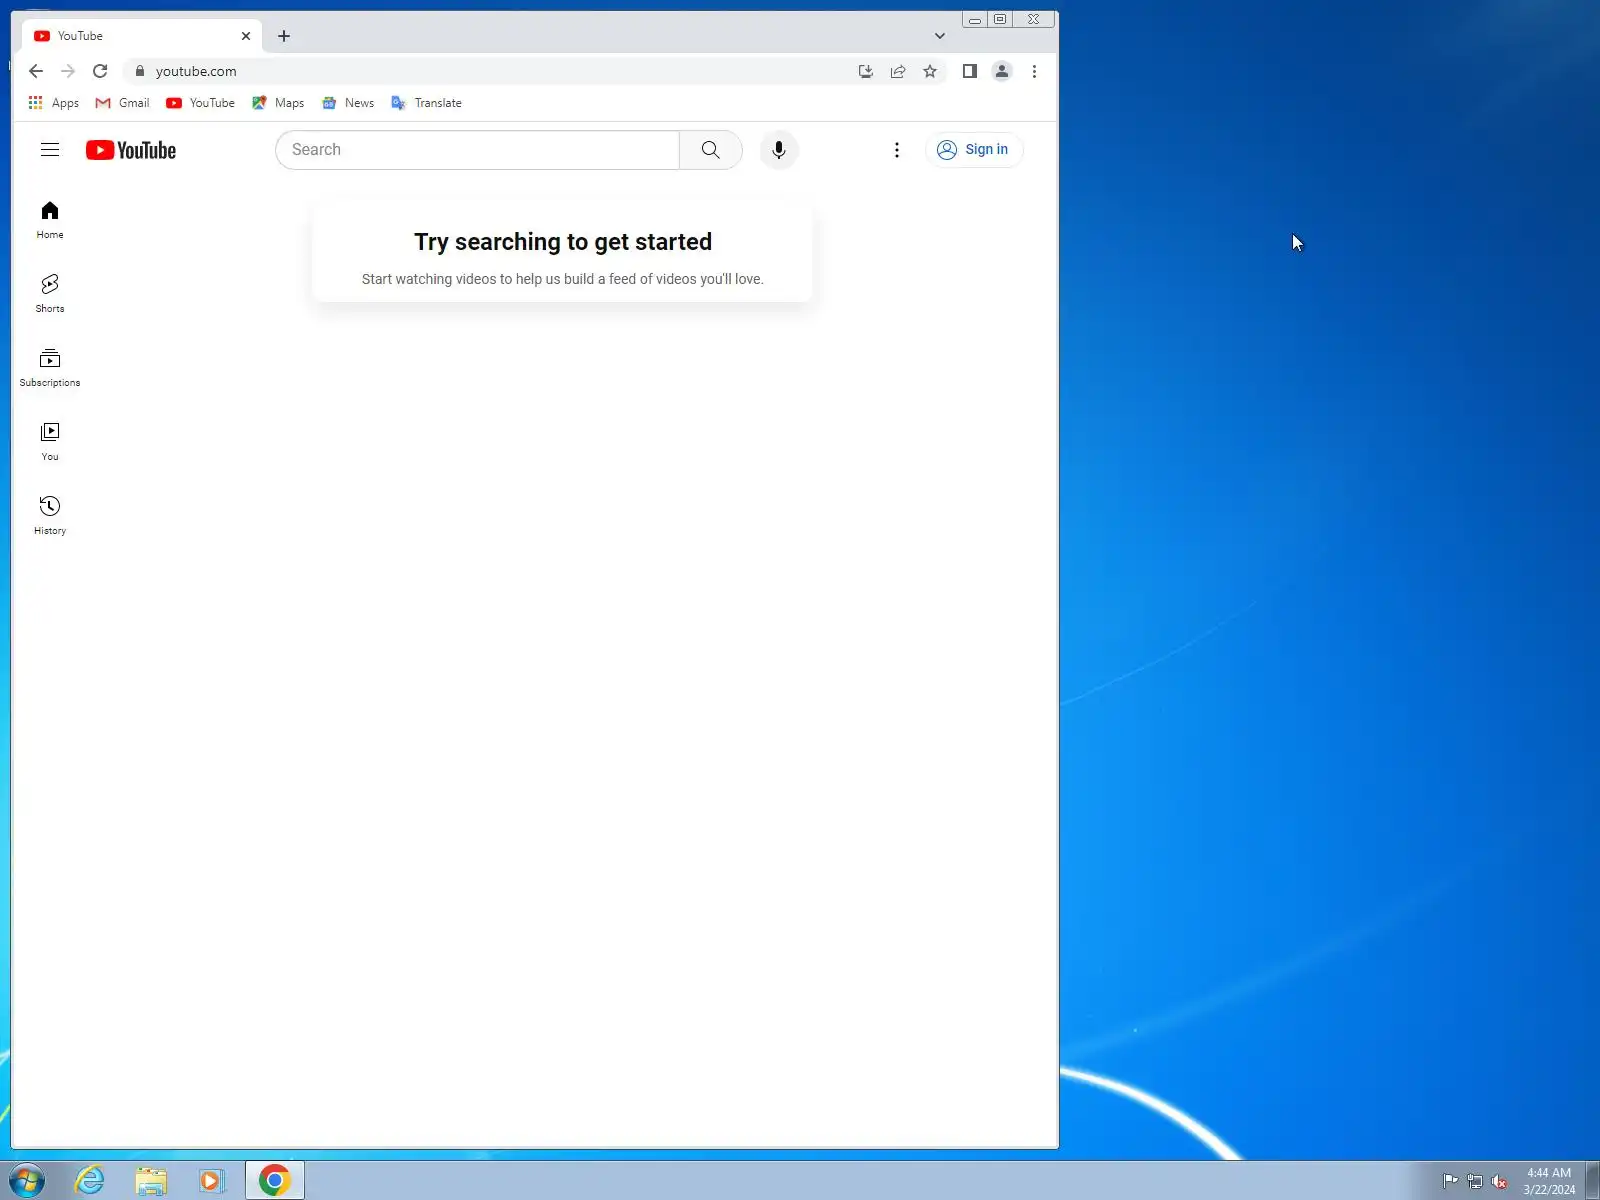This screenshot has height=1200, width=1600.
Task: Focus the YouTube Search input field
Action: pos(478,150)
